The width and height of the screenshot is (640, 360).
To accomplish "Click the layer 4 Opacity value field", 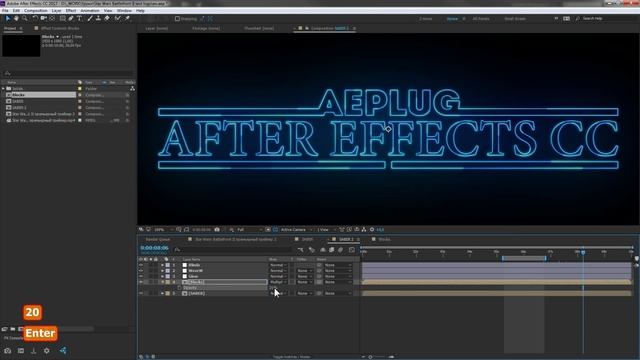I will point(273,288).
